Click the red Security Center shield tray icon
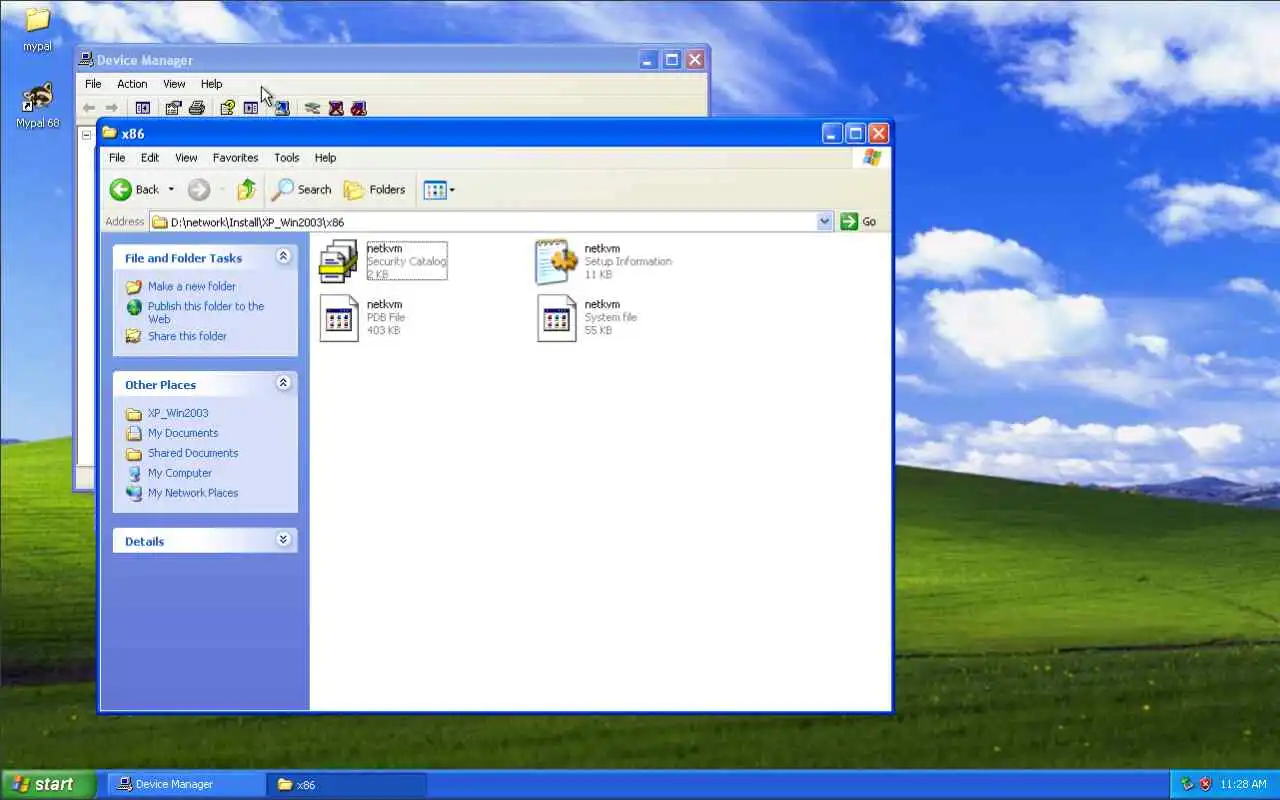The image size is (1280, 800). pos(1205,784)
